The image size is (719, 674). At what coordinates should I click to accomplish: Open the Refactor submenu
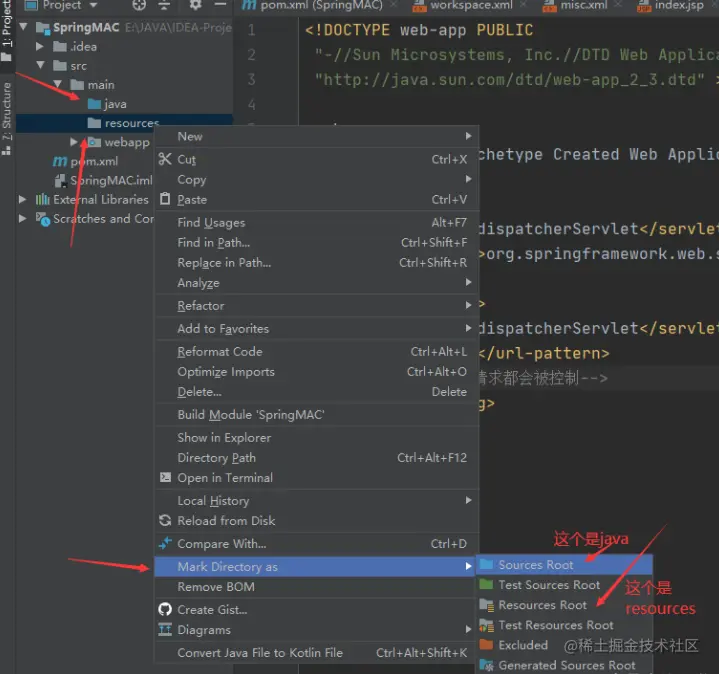[316, 306]
